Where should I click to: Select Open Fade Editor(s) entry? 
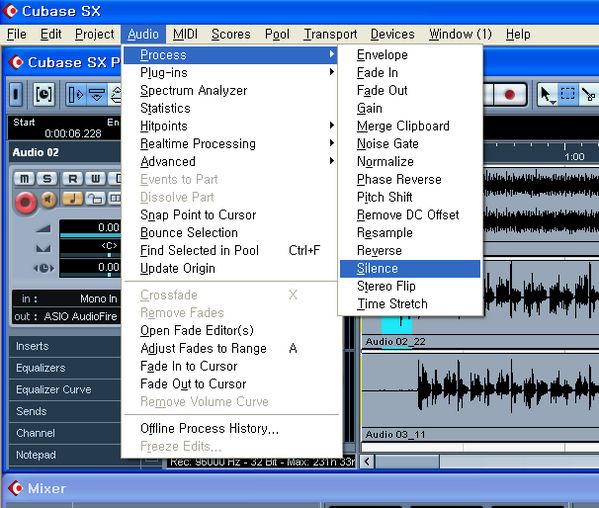tap(231, 330)
